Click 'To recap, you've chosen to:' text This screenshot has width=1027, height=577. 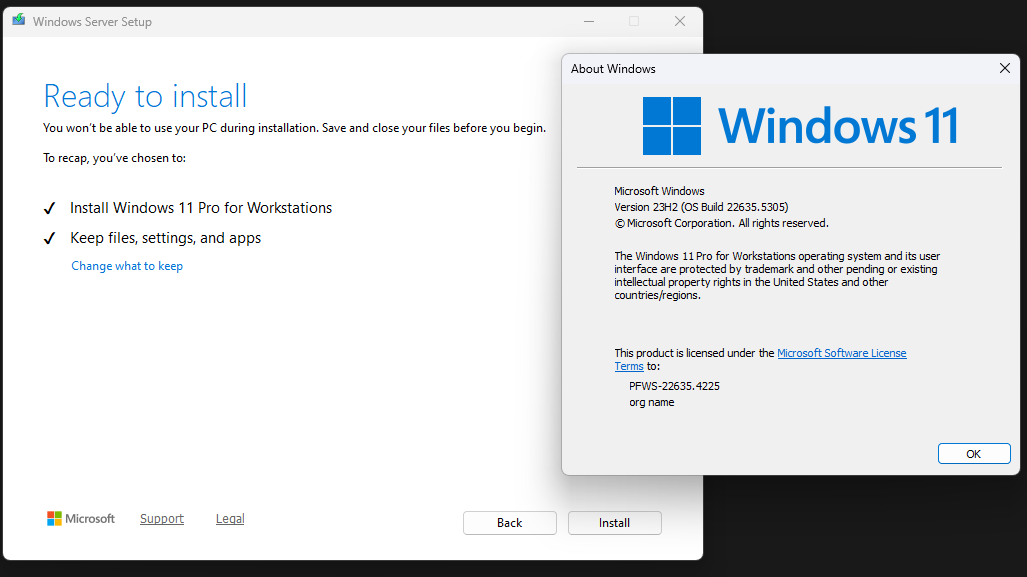point(115,158)
